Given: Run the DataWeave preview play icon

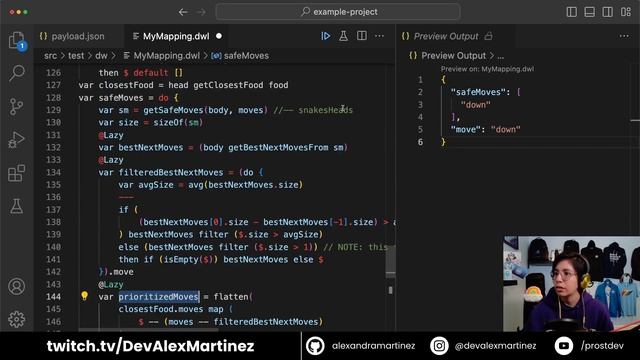Looking at the screenshot, I should [326, 36].
